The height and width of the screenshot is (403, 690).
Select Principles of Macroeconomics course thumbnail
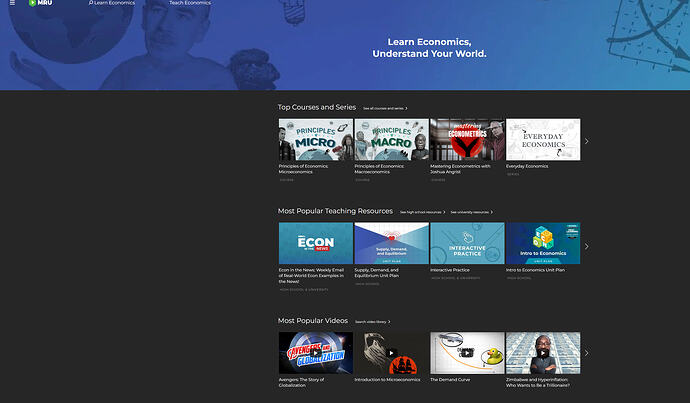coord(391,140)
